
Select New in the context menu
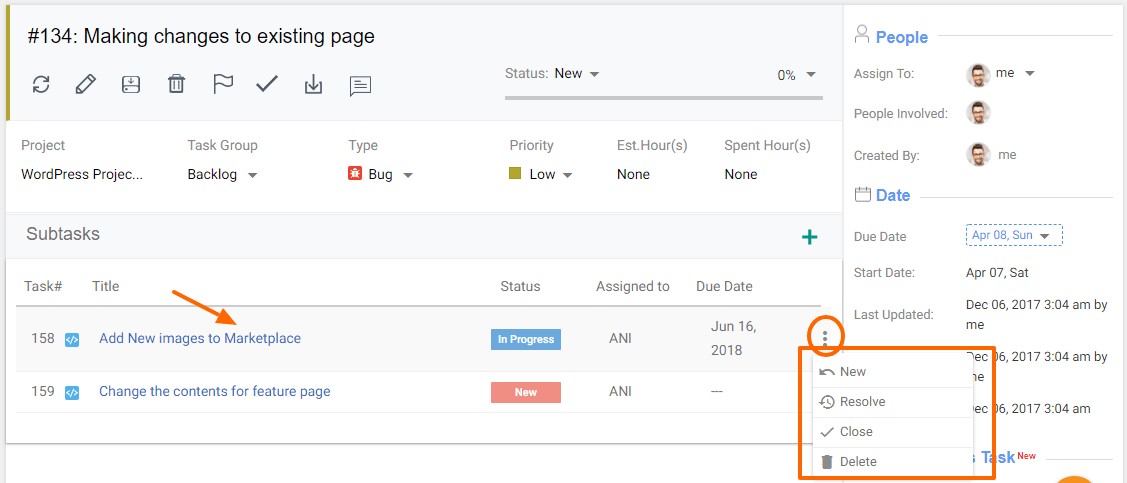point(893,372)
